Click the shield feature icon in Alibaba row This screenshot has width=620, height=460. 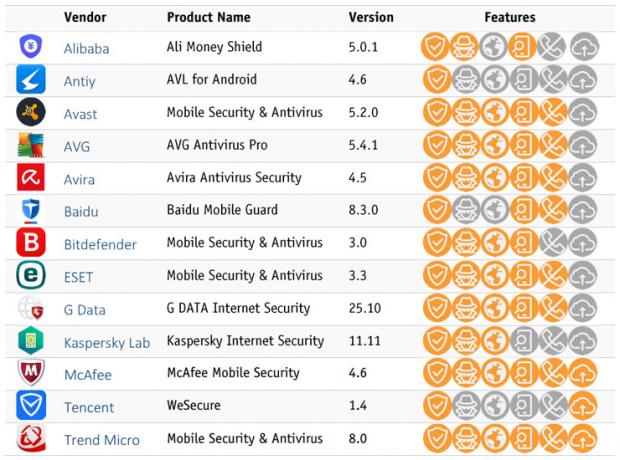(x=436, y=47)
